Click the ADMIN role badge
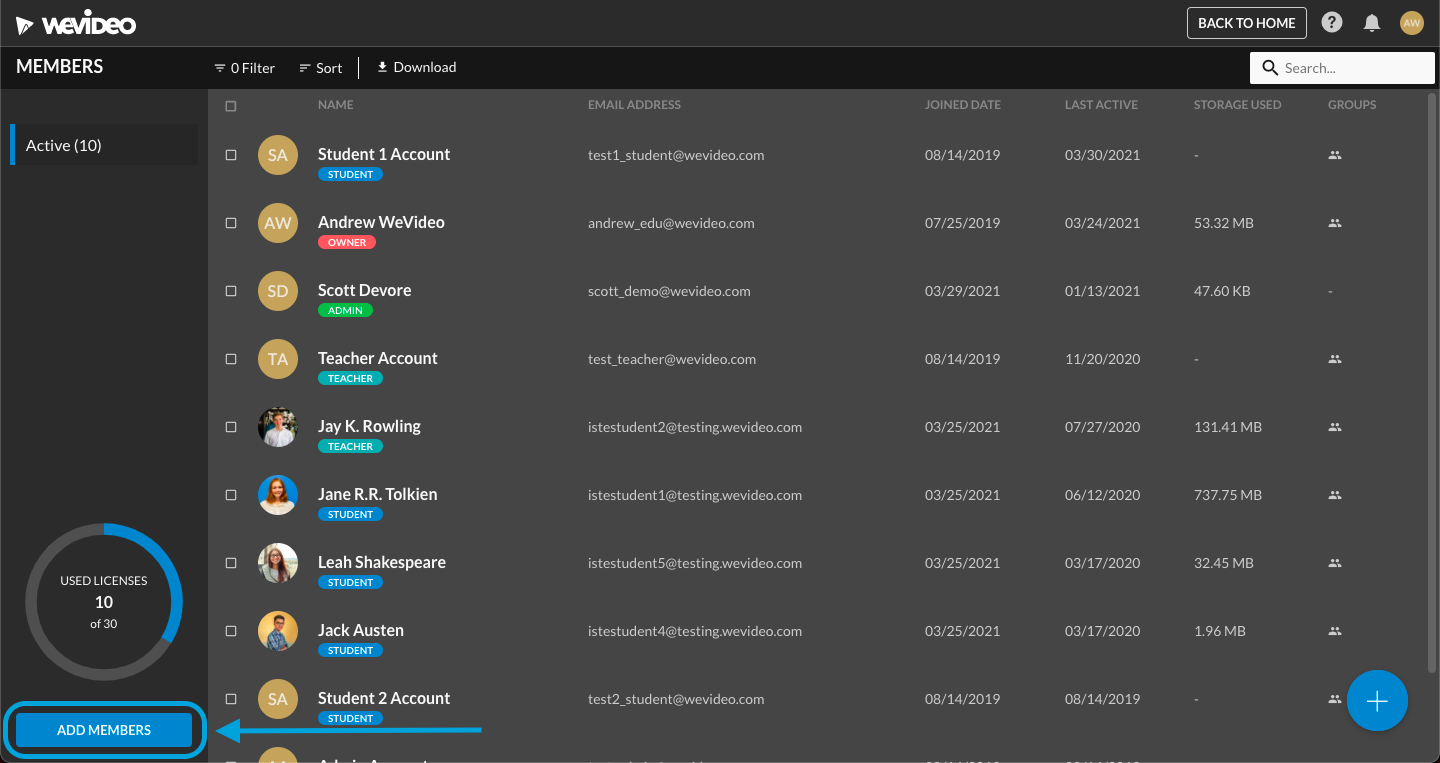1440x763 pixels. [345, 310]
